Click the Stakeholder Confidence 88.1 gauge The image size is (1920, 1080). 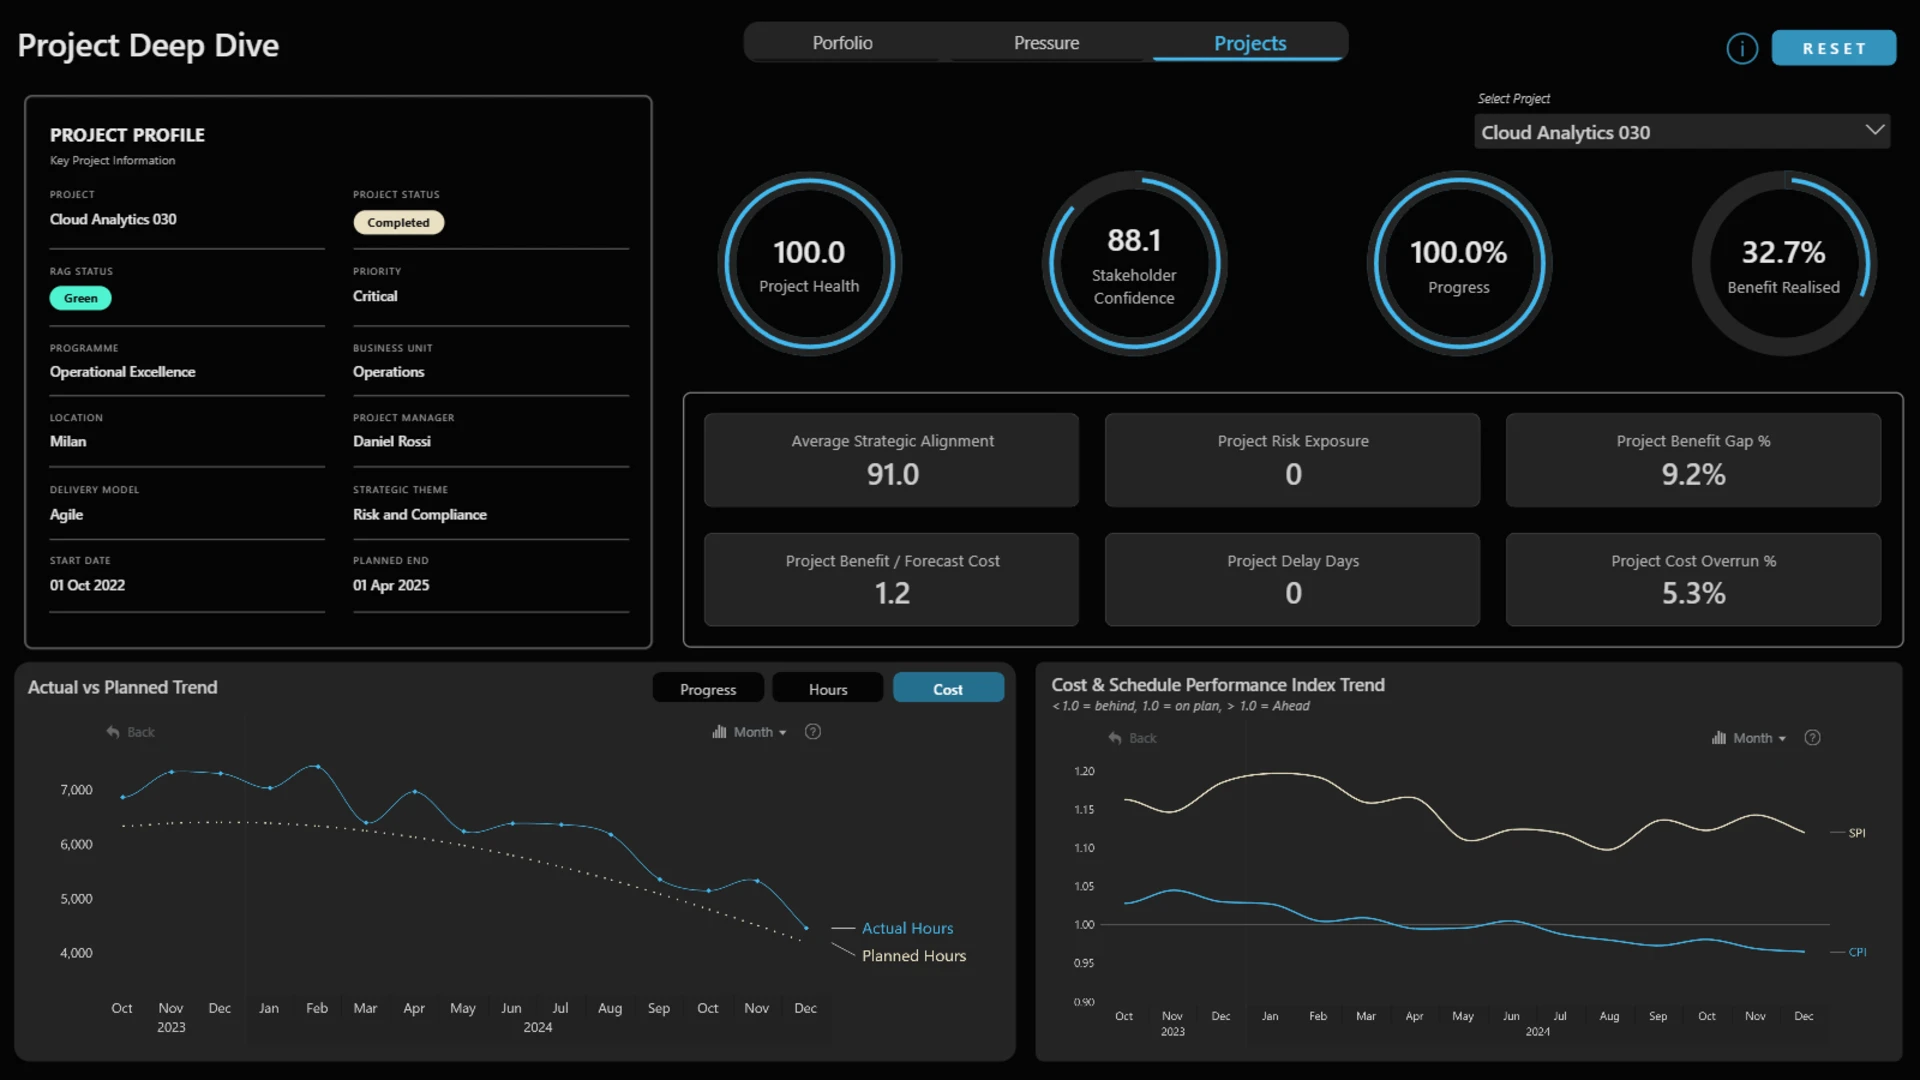[1134, 264]
